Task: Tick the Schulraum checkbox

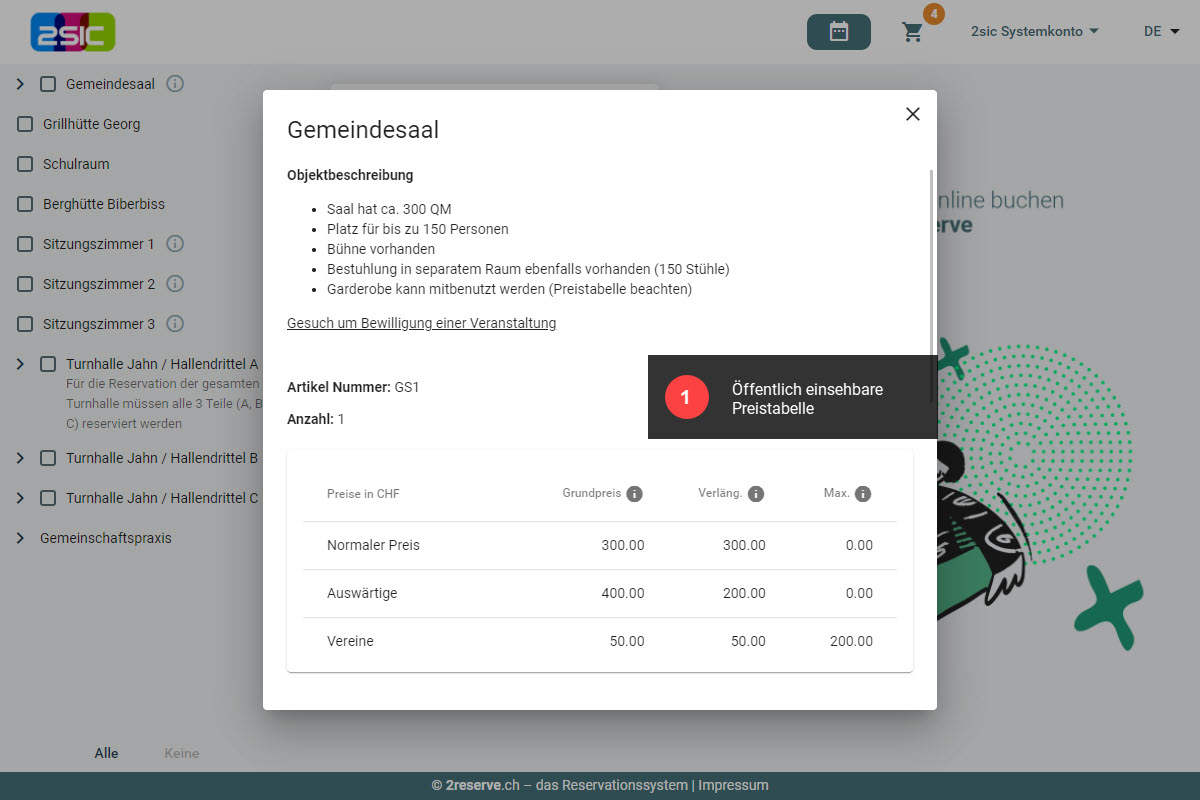Action: pyautogui.click(x=25, y=164)
